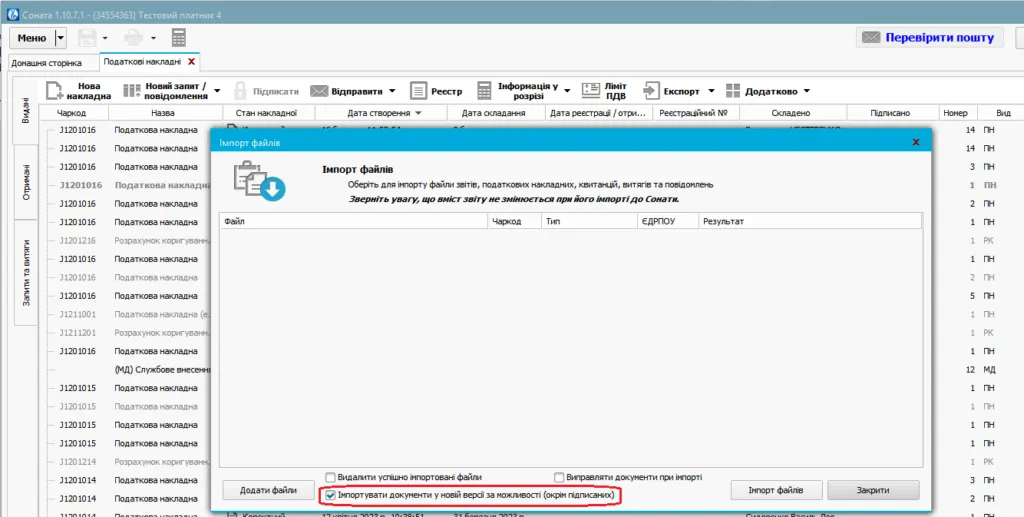This screenshot has width=1024, height=517.
Task: Click the Імпорт файлів button
Action: [x=776, y=490]
